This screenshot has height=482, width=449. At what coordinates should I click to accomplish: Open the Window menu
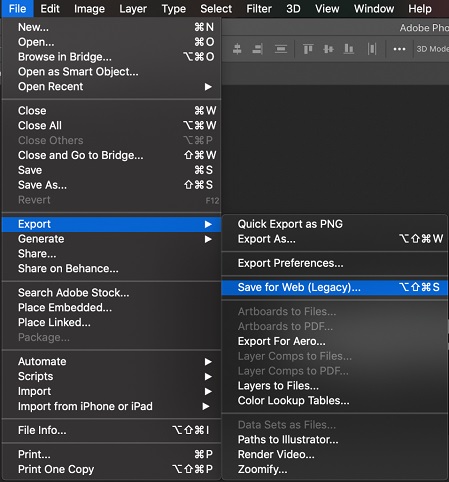[x=374, y=9]
